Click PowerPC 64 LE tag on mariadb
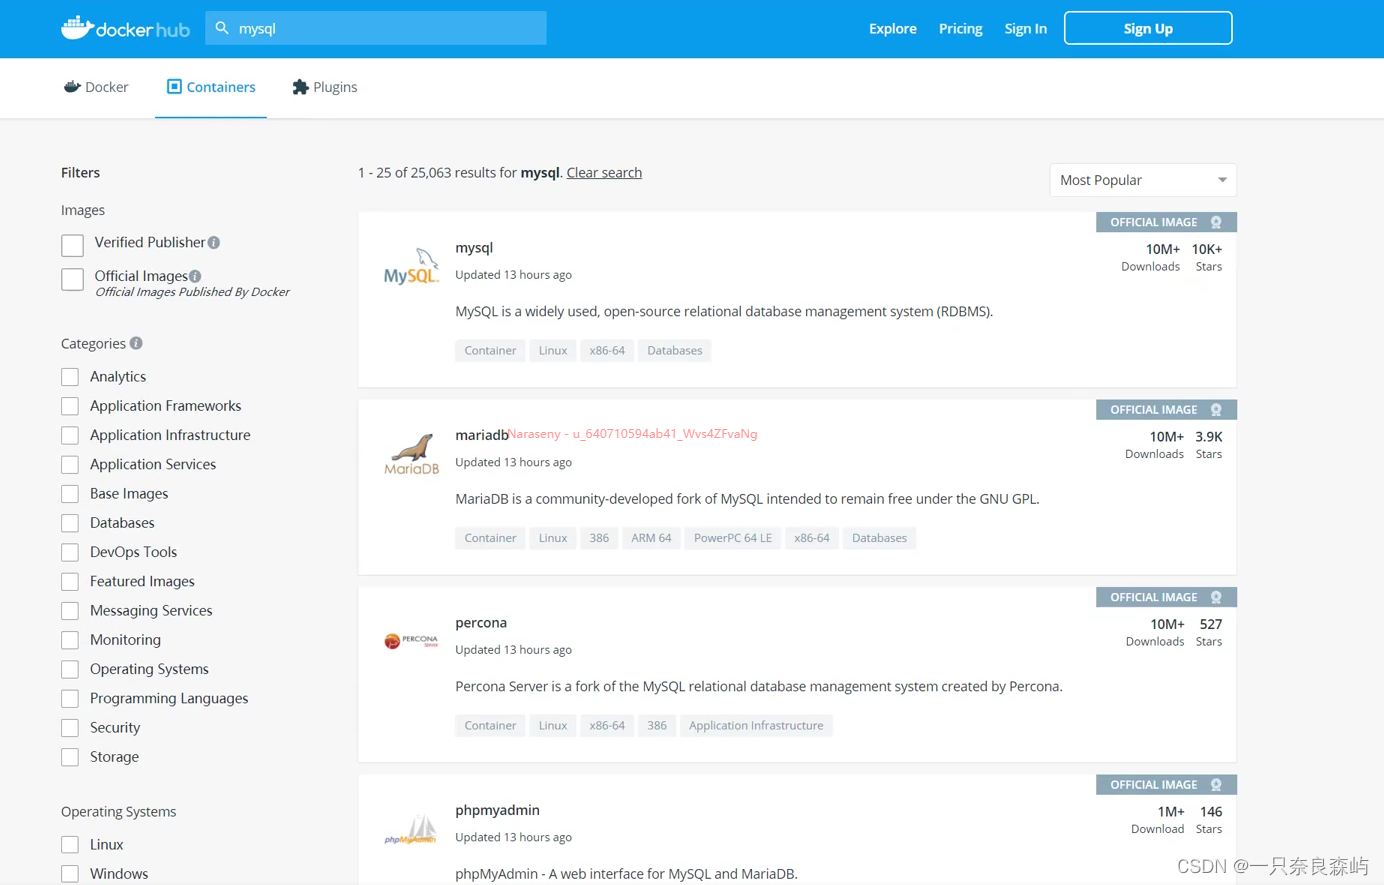 tap(733, 538)
